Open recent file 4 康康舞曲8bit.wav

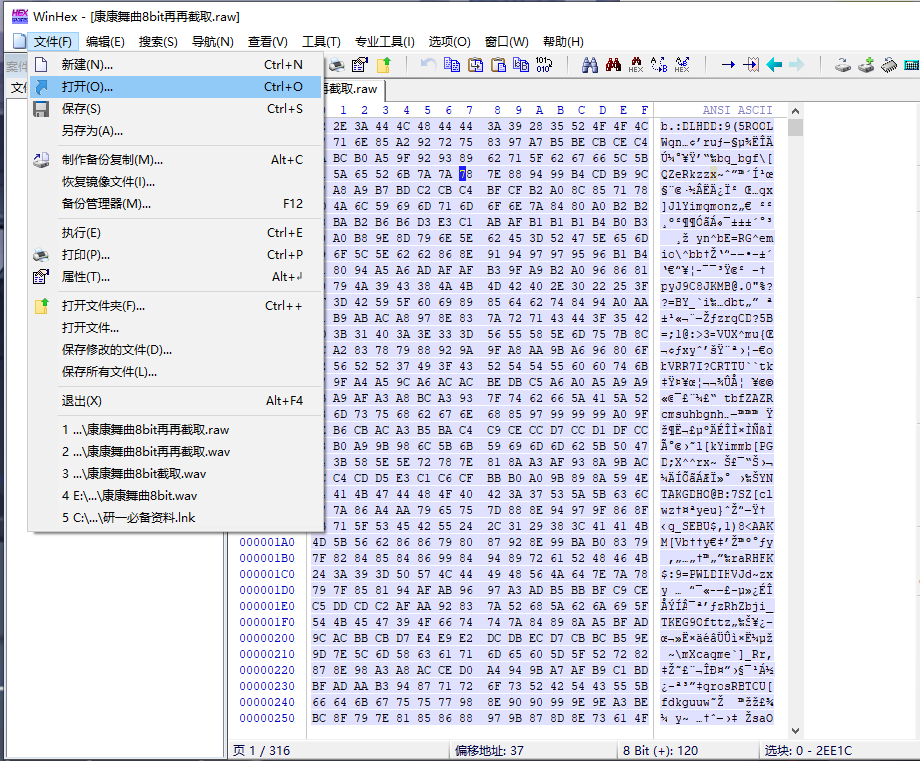point(175,496)
